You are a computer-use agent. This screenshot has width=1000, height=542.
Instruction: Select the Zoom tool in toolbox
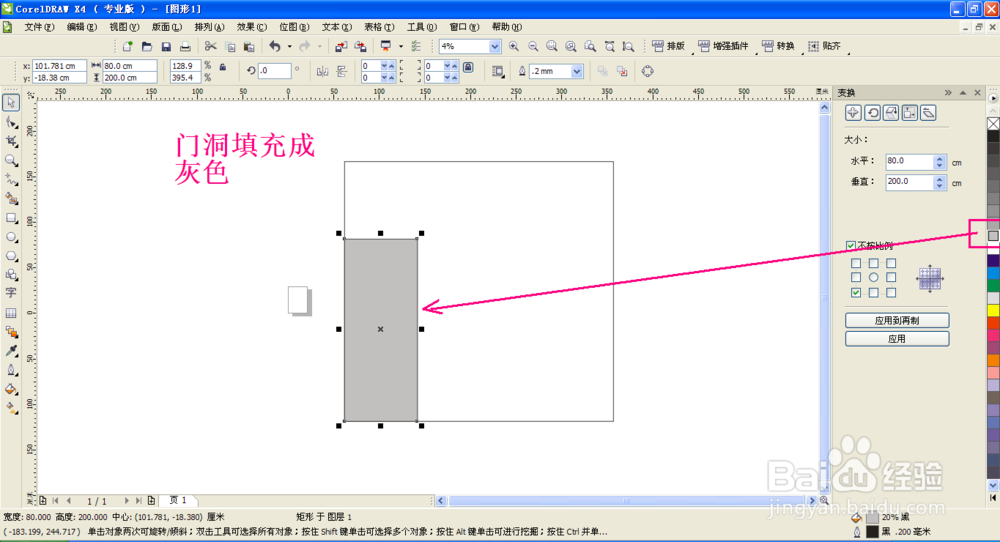point(11,160)
